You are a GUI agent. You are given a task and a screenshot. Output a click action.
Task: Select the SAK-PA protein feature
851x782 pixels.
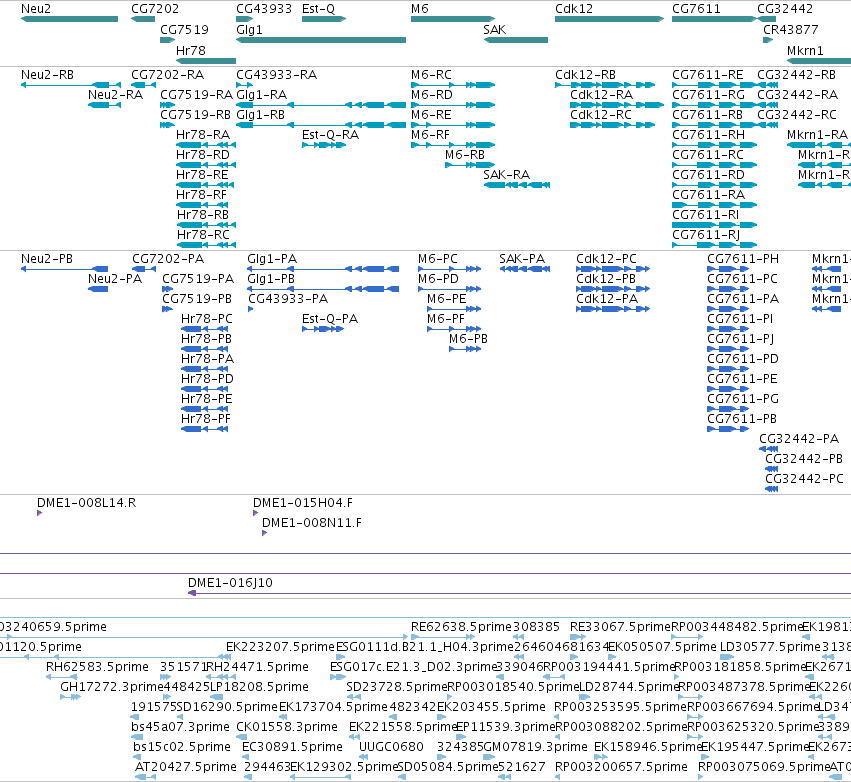[525, 269]
